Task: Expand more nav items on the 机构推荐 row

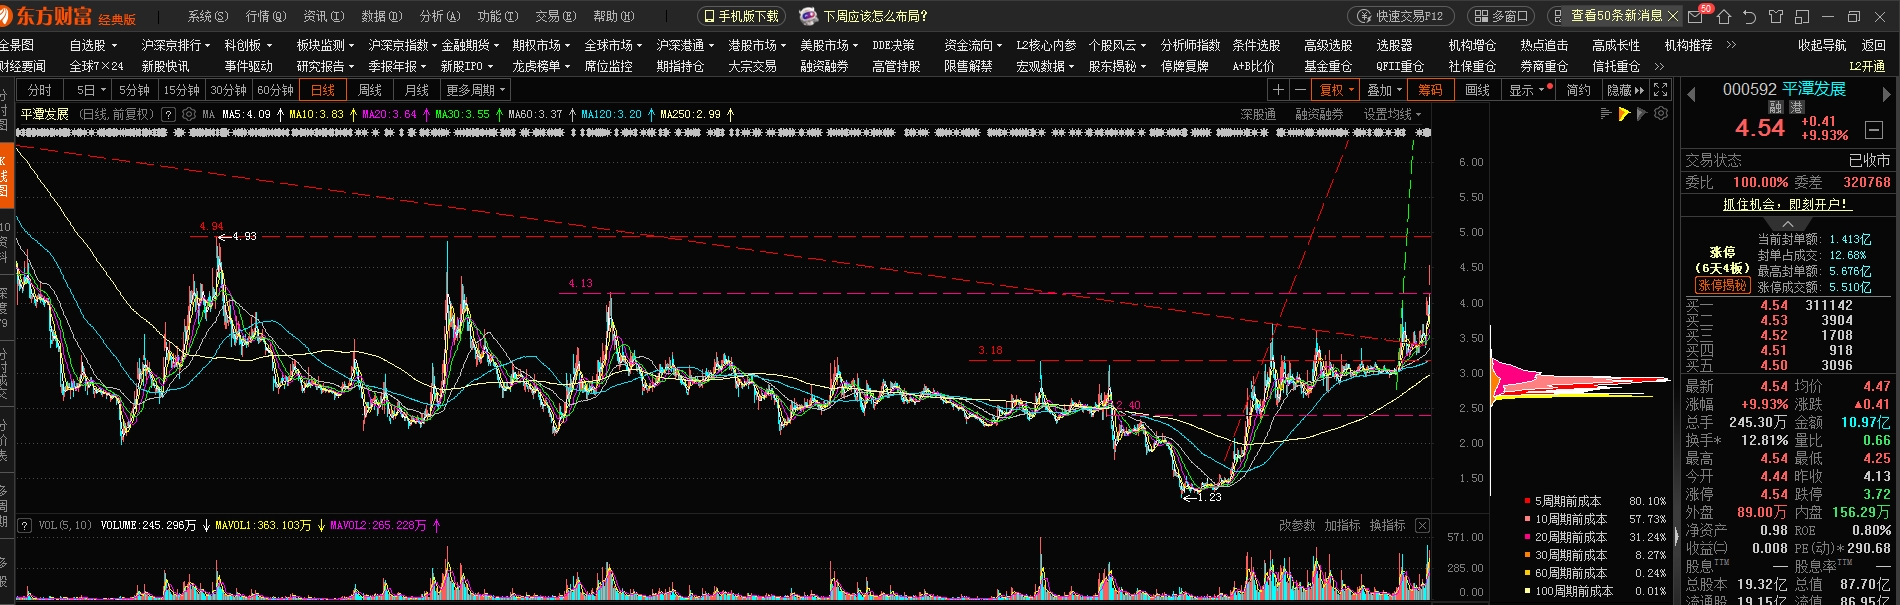Action: (x=1731, y=45)
